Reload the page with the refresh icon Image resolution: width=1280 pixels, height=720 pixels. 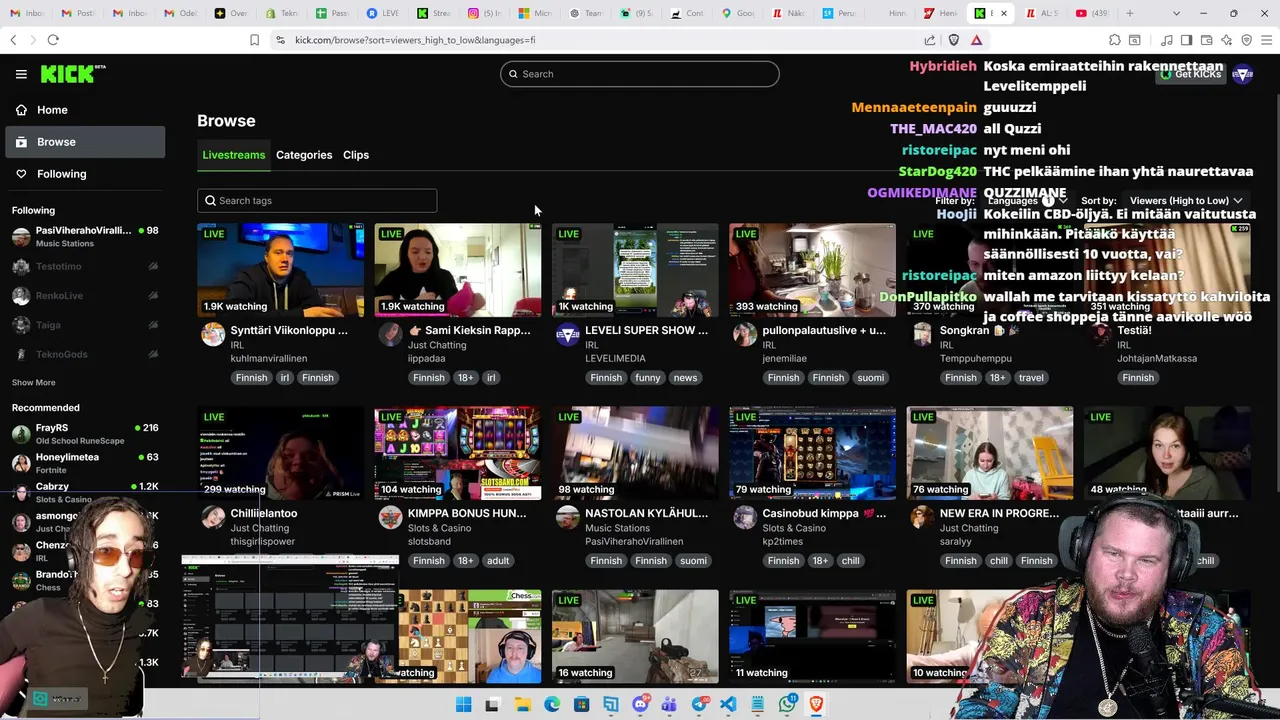[53, 40]
